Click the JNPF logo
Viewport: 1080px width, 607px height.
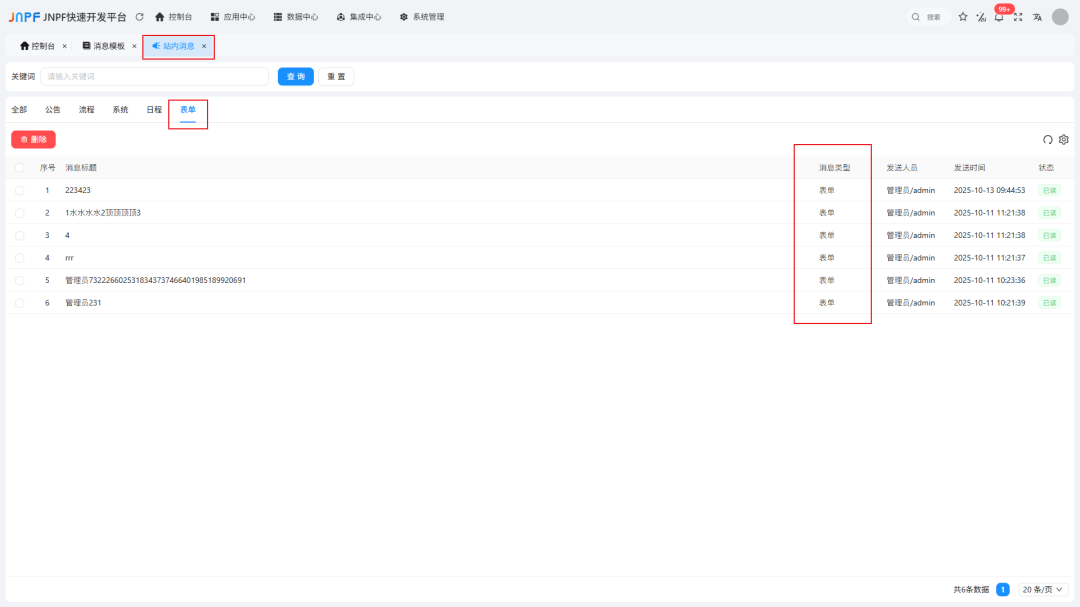pos(24,17)
